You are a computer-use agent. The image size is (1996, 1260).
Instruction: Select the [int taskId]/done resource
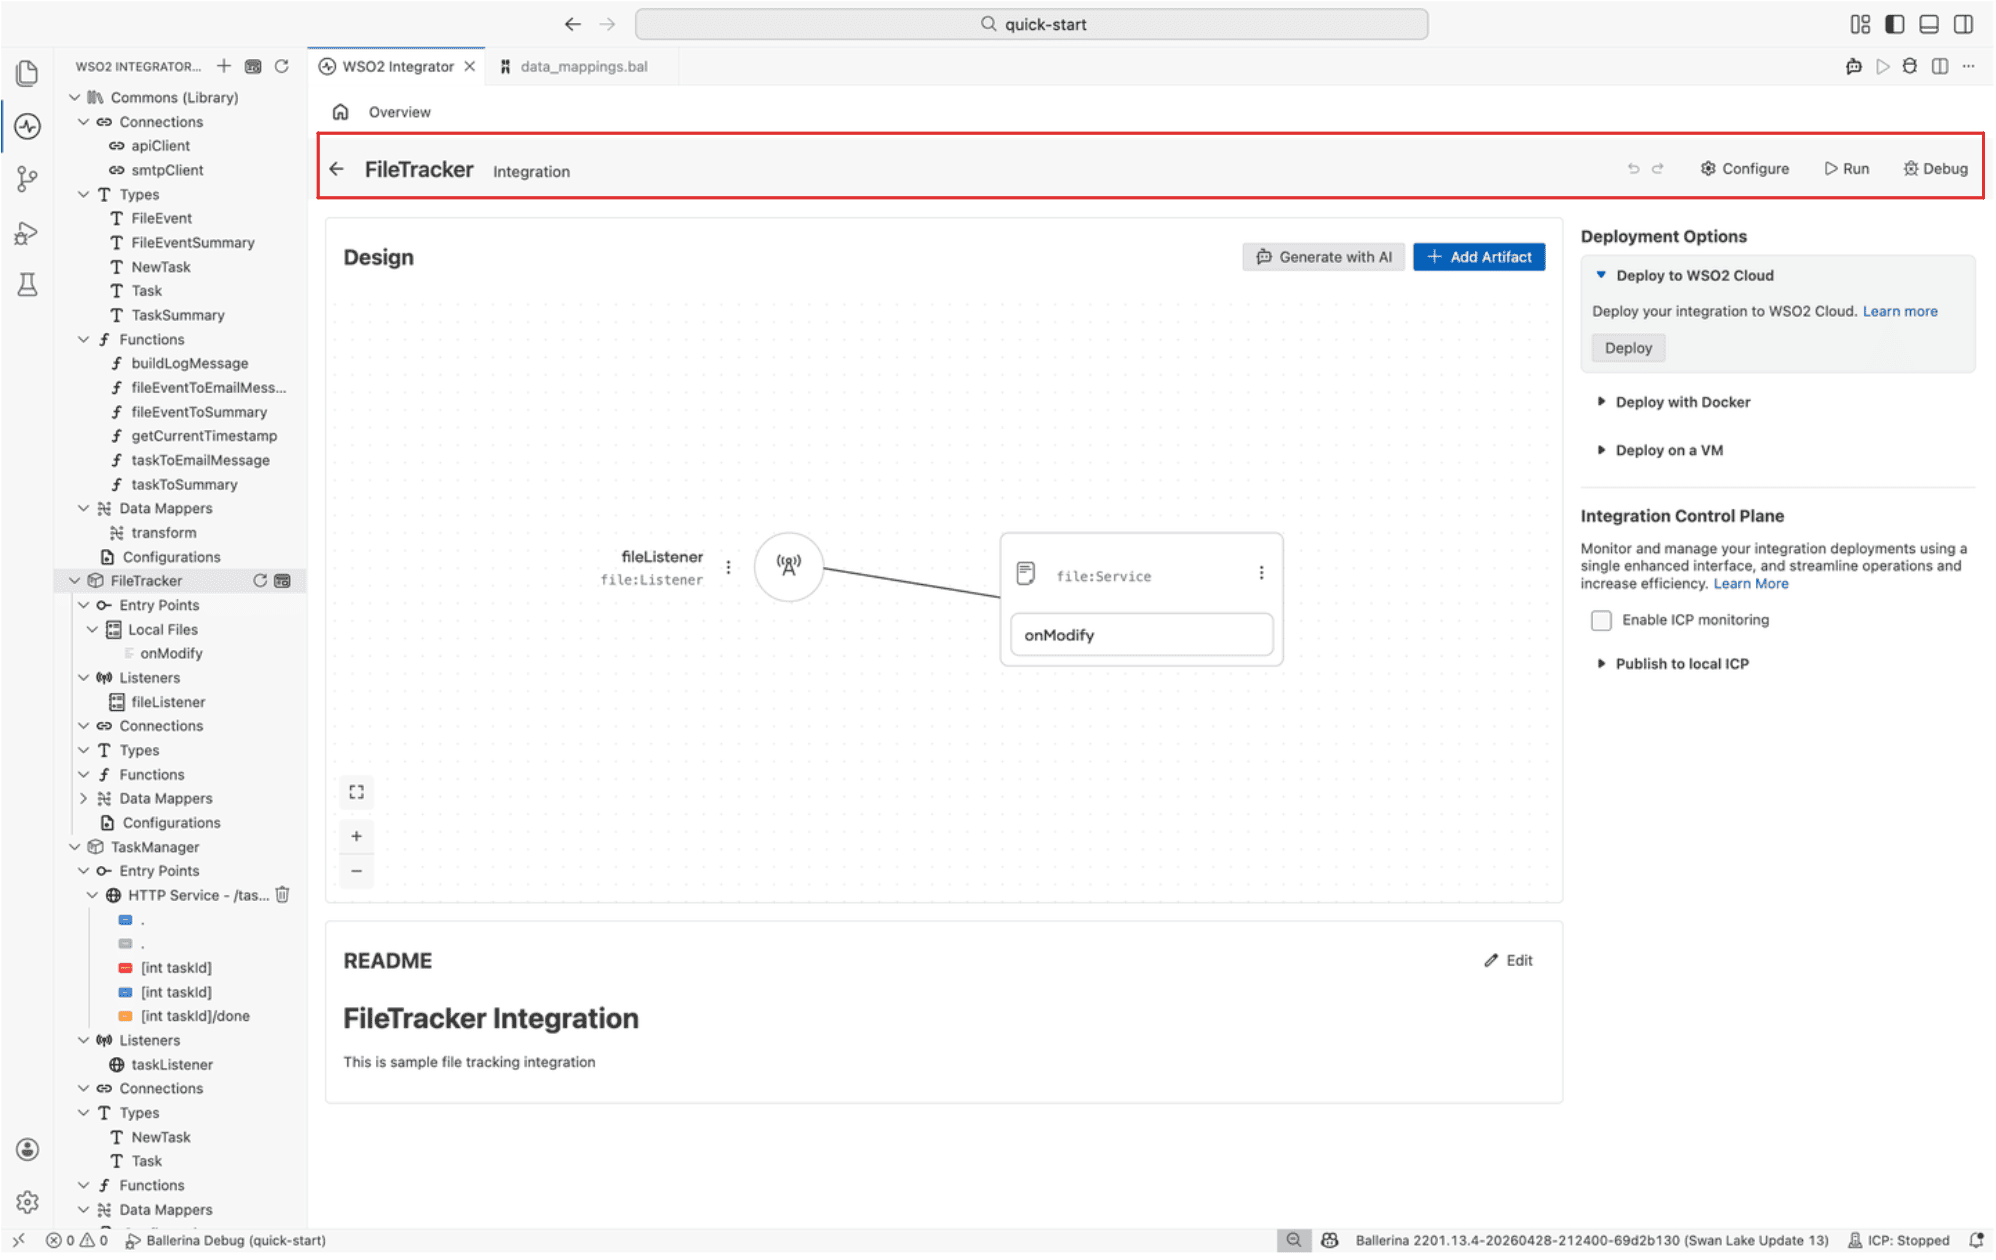point(194,1016)
